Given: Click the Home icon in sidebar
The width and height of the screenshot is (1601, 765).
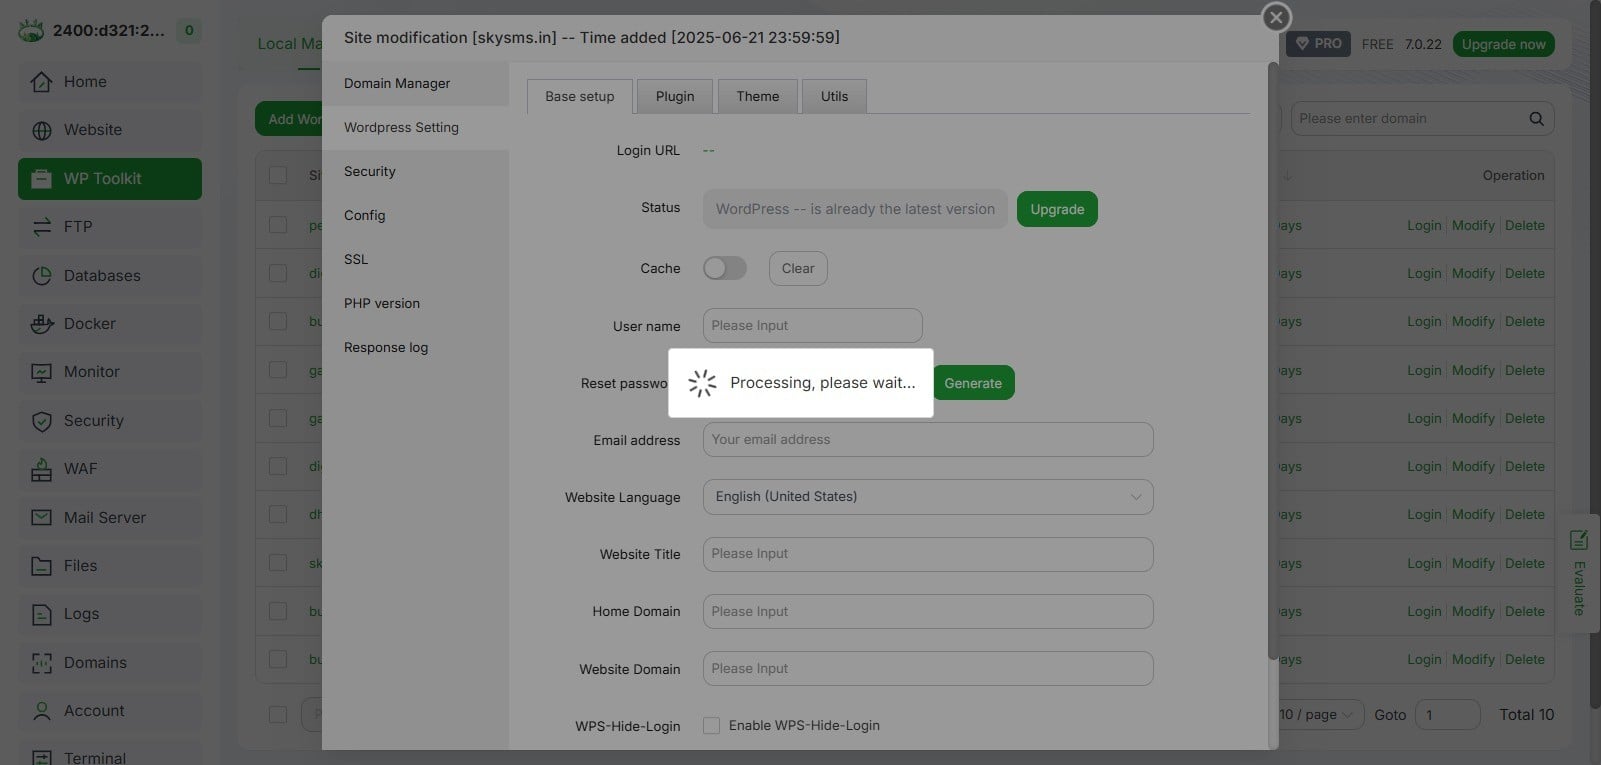Looking at the screenshot, I should (x=41, y=82).
